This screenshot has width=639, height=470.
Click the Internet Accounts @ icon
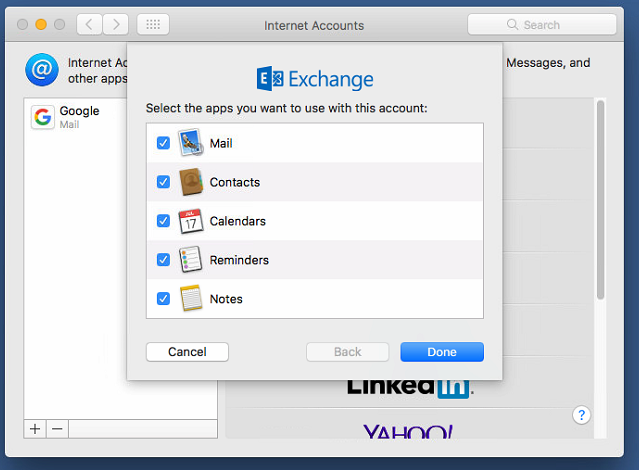(x=41, y=70)
